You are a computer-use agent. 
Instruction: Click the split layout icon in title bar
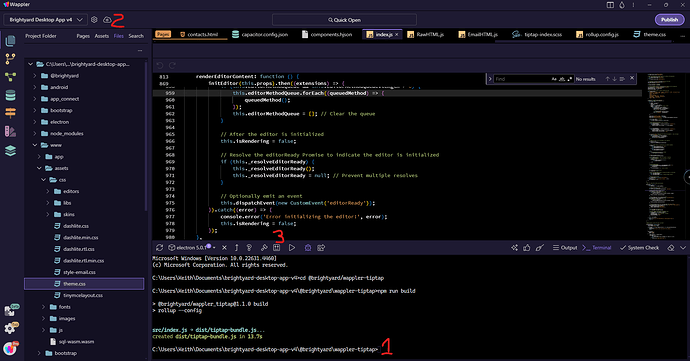pos(610,5)
